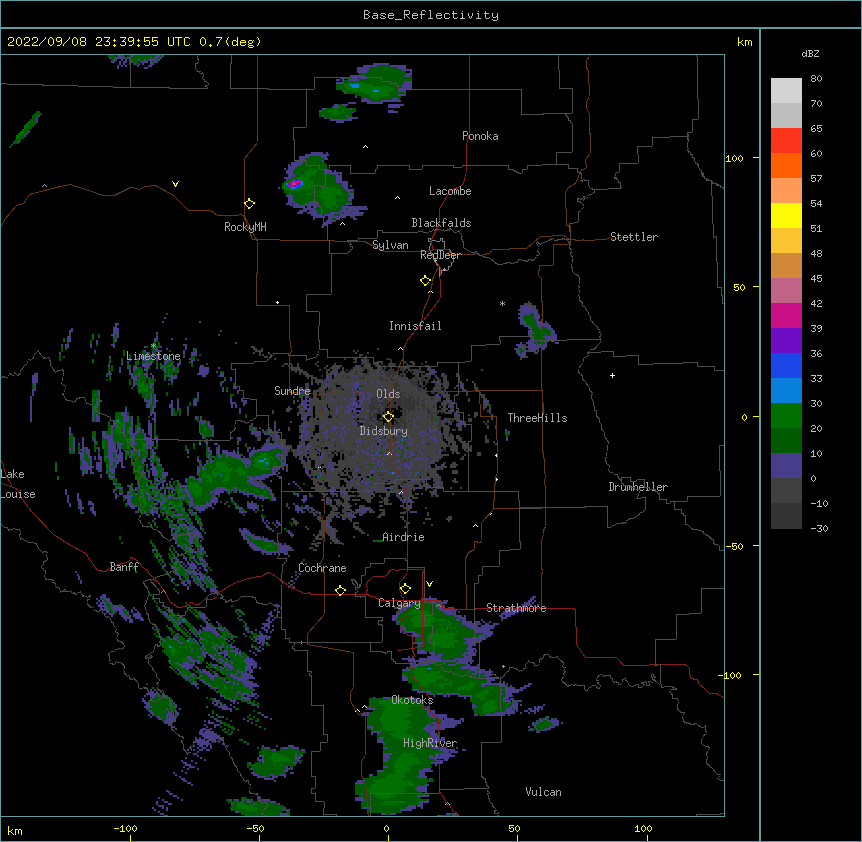This screenshot has width=862, height=842.
Task: Click the Sundre town label
Action: [x=292, y=391]
